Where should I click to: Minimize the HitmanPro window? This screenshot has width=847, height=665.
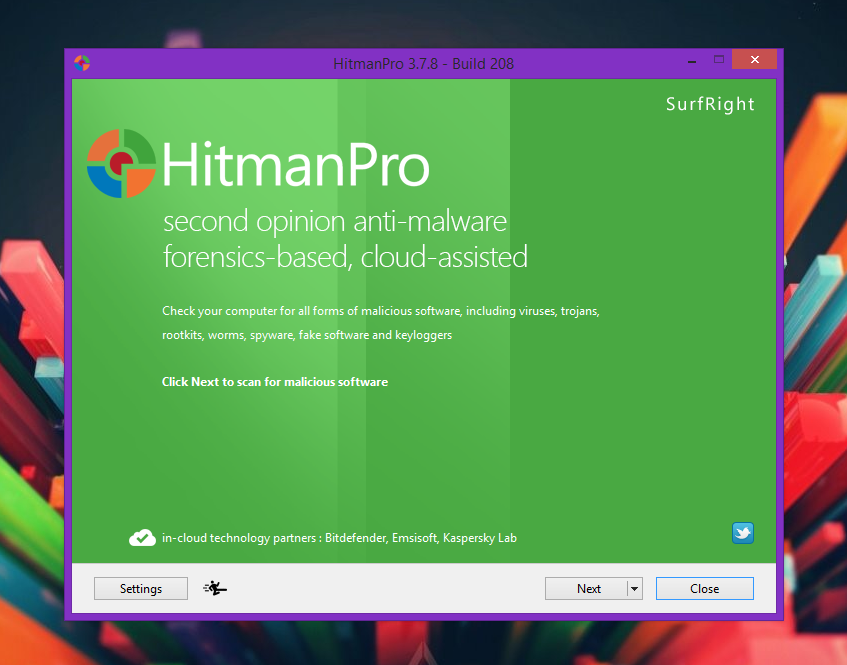pyautogui.click(x=692, y=62)
